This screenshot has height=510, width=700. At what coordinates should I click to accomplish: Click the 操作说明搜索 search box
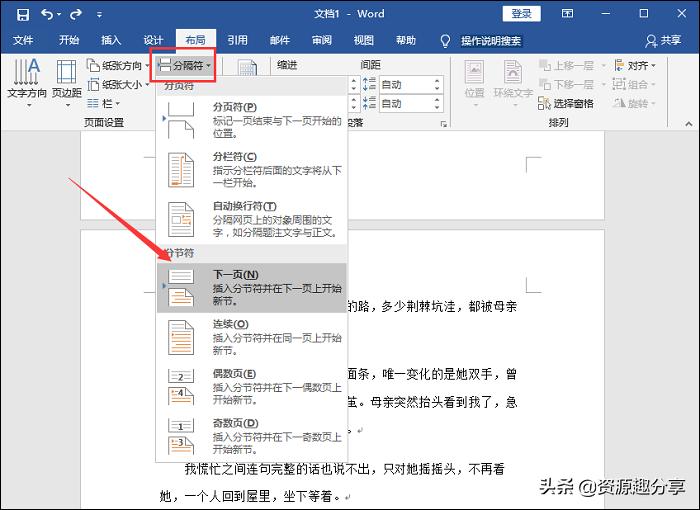click(x=491, y=41)
